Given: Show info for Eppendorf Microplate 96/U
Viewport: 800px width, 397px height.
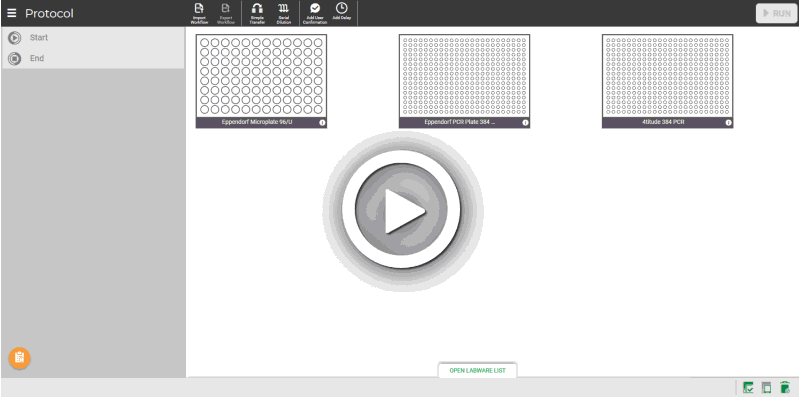Looking at the screenshot, I should point(322,123).
